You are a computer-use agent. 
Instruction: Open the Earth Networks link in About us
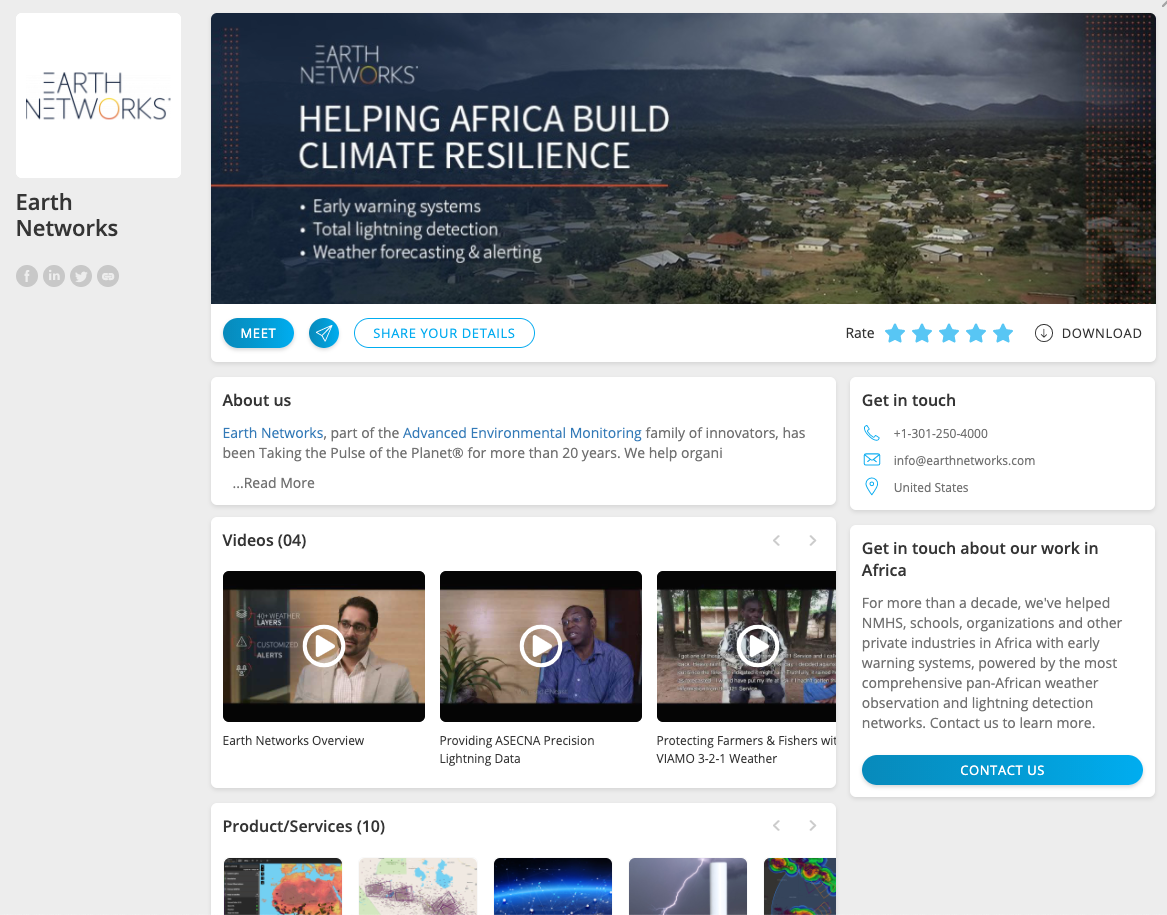272,433
